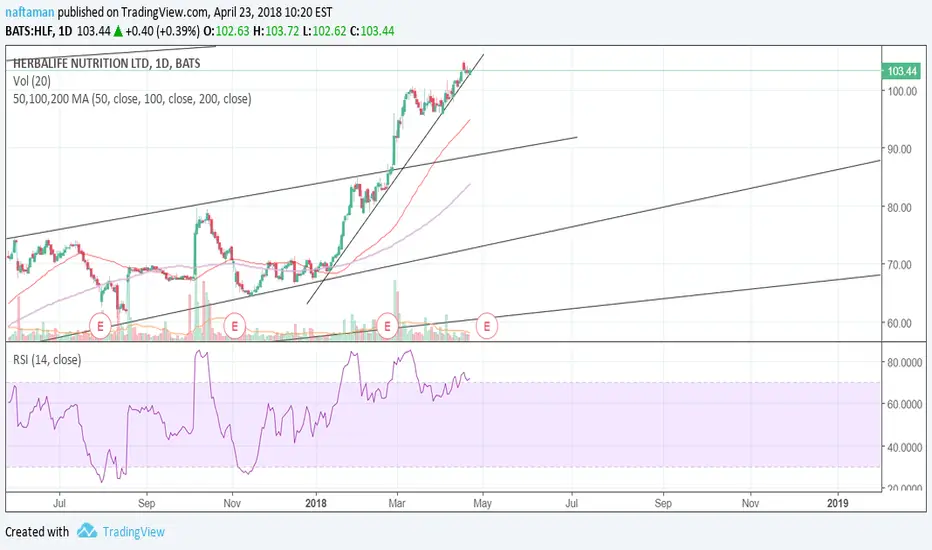Click the L:102.62 low value

click(324, 31)
